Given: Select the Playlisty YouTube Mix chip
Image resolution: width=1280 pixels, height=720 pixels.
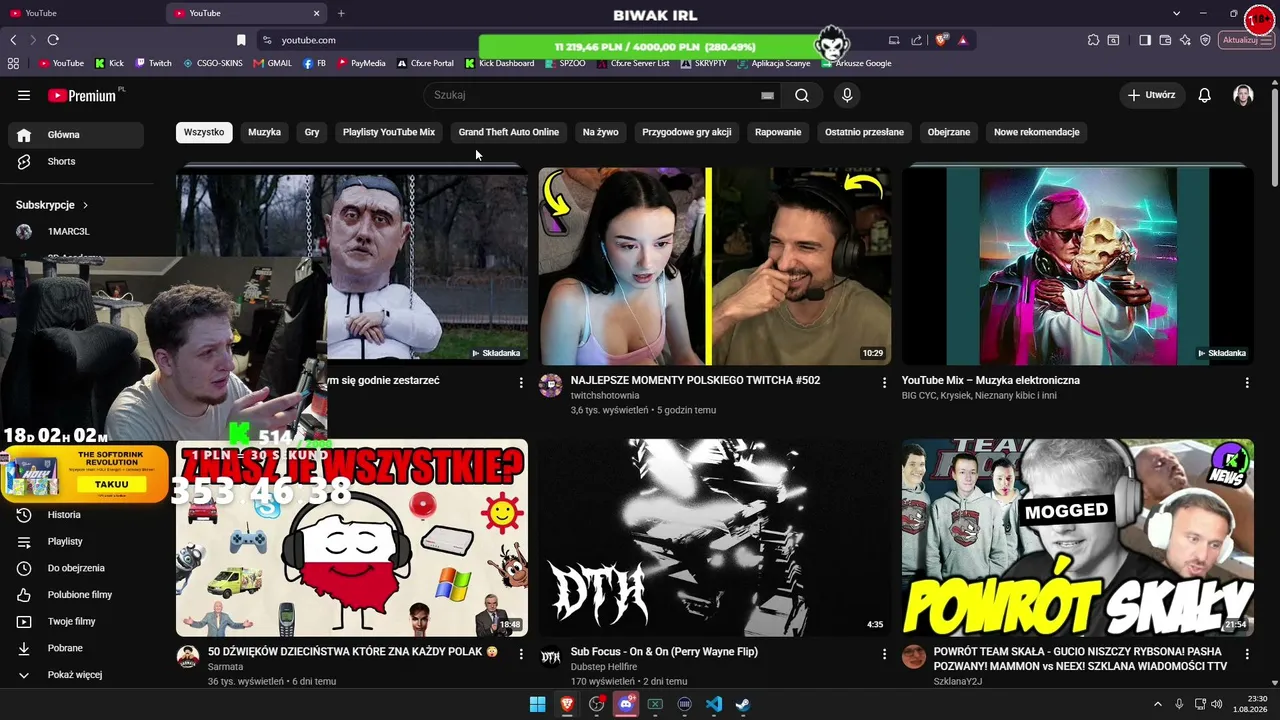Looking at the screenshot, I should (389, 132).
